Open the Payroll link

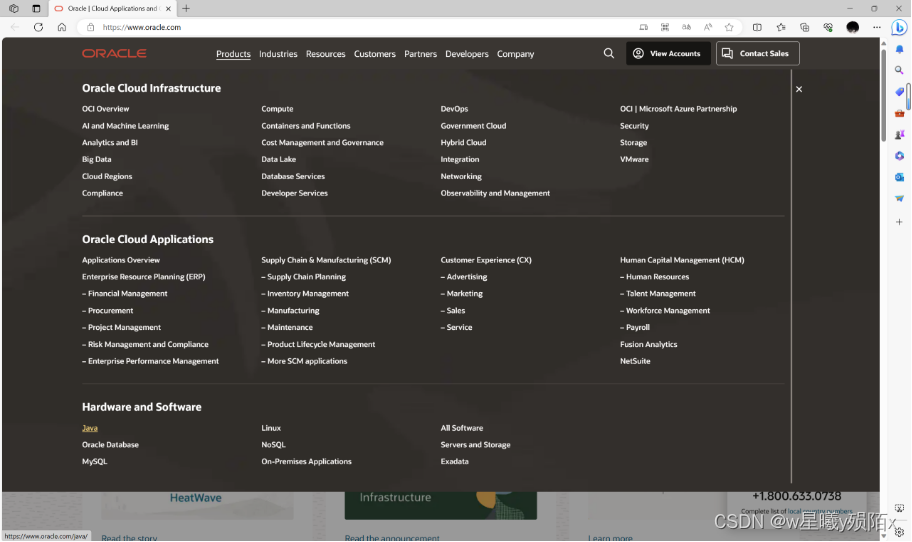tap(635, 327)
